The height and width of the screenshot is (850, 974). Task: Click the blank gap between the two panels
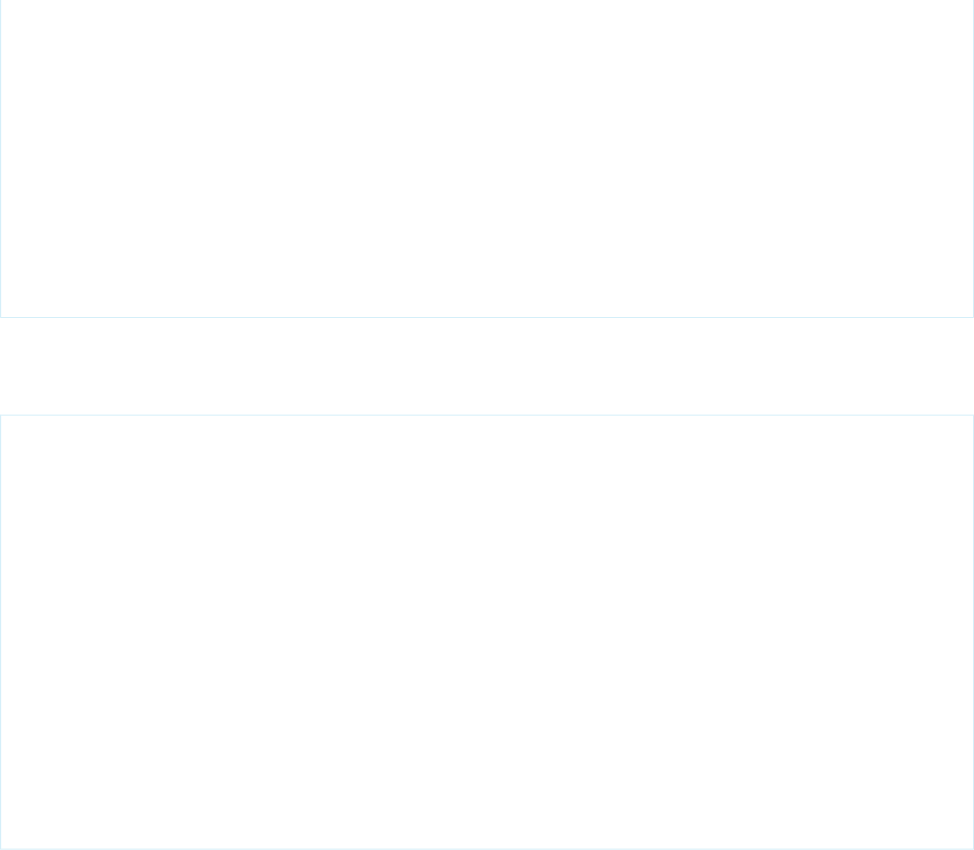coord(487,366)
